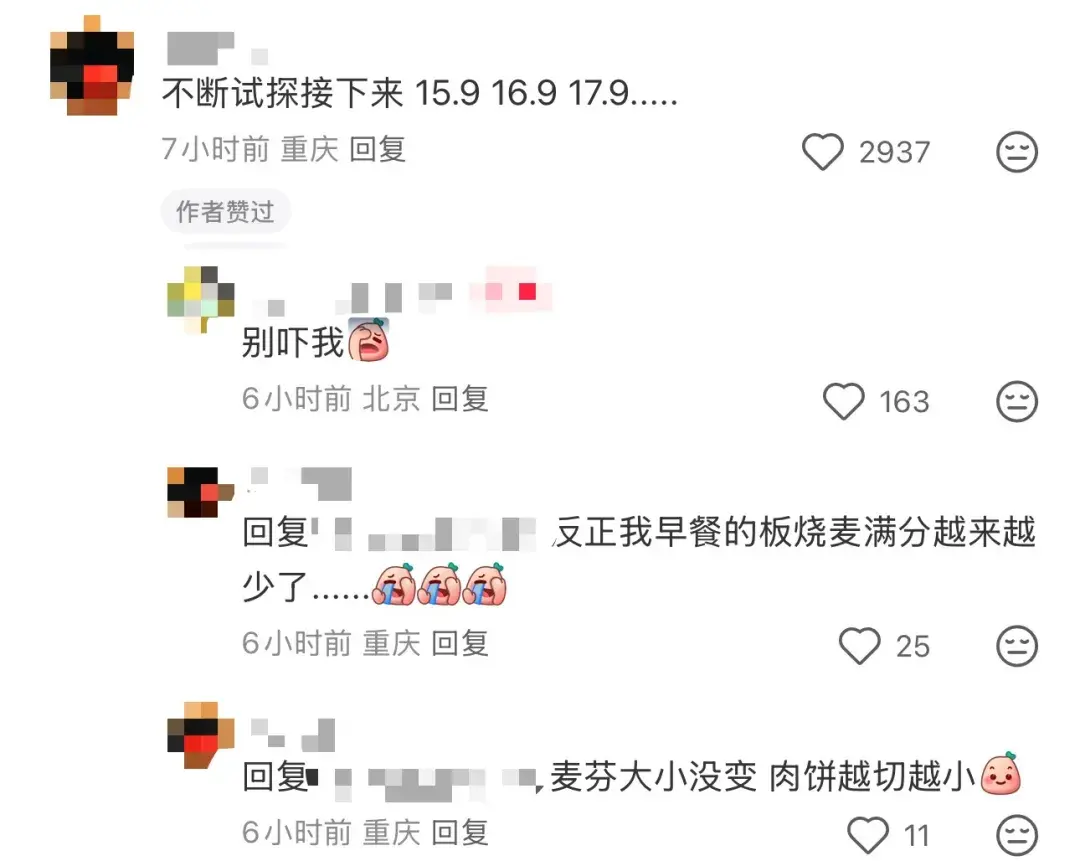Viewport: 1080px width, 861px height.
Task: Dislike the top comment via face icon
Action: pos(1017,152)
